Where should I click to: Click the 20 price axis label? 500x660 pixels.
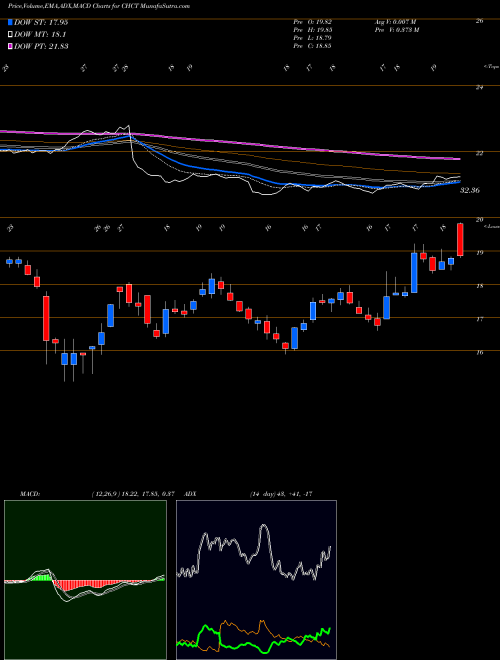click(x=479, y=219)
